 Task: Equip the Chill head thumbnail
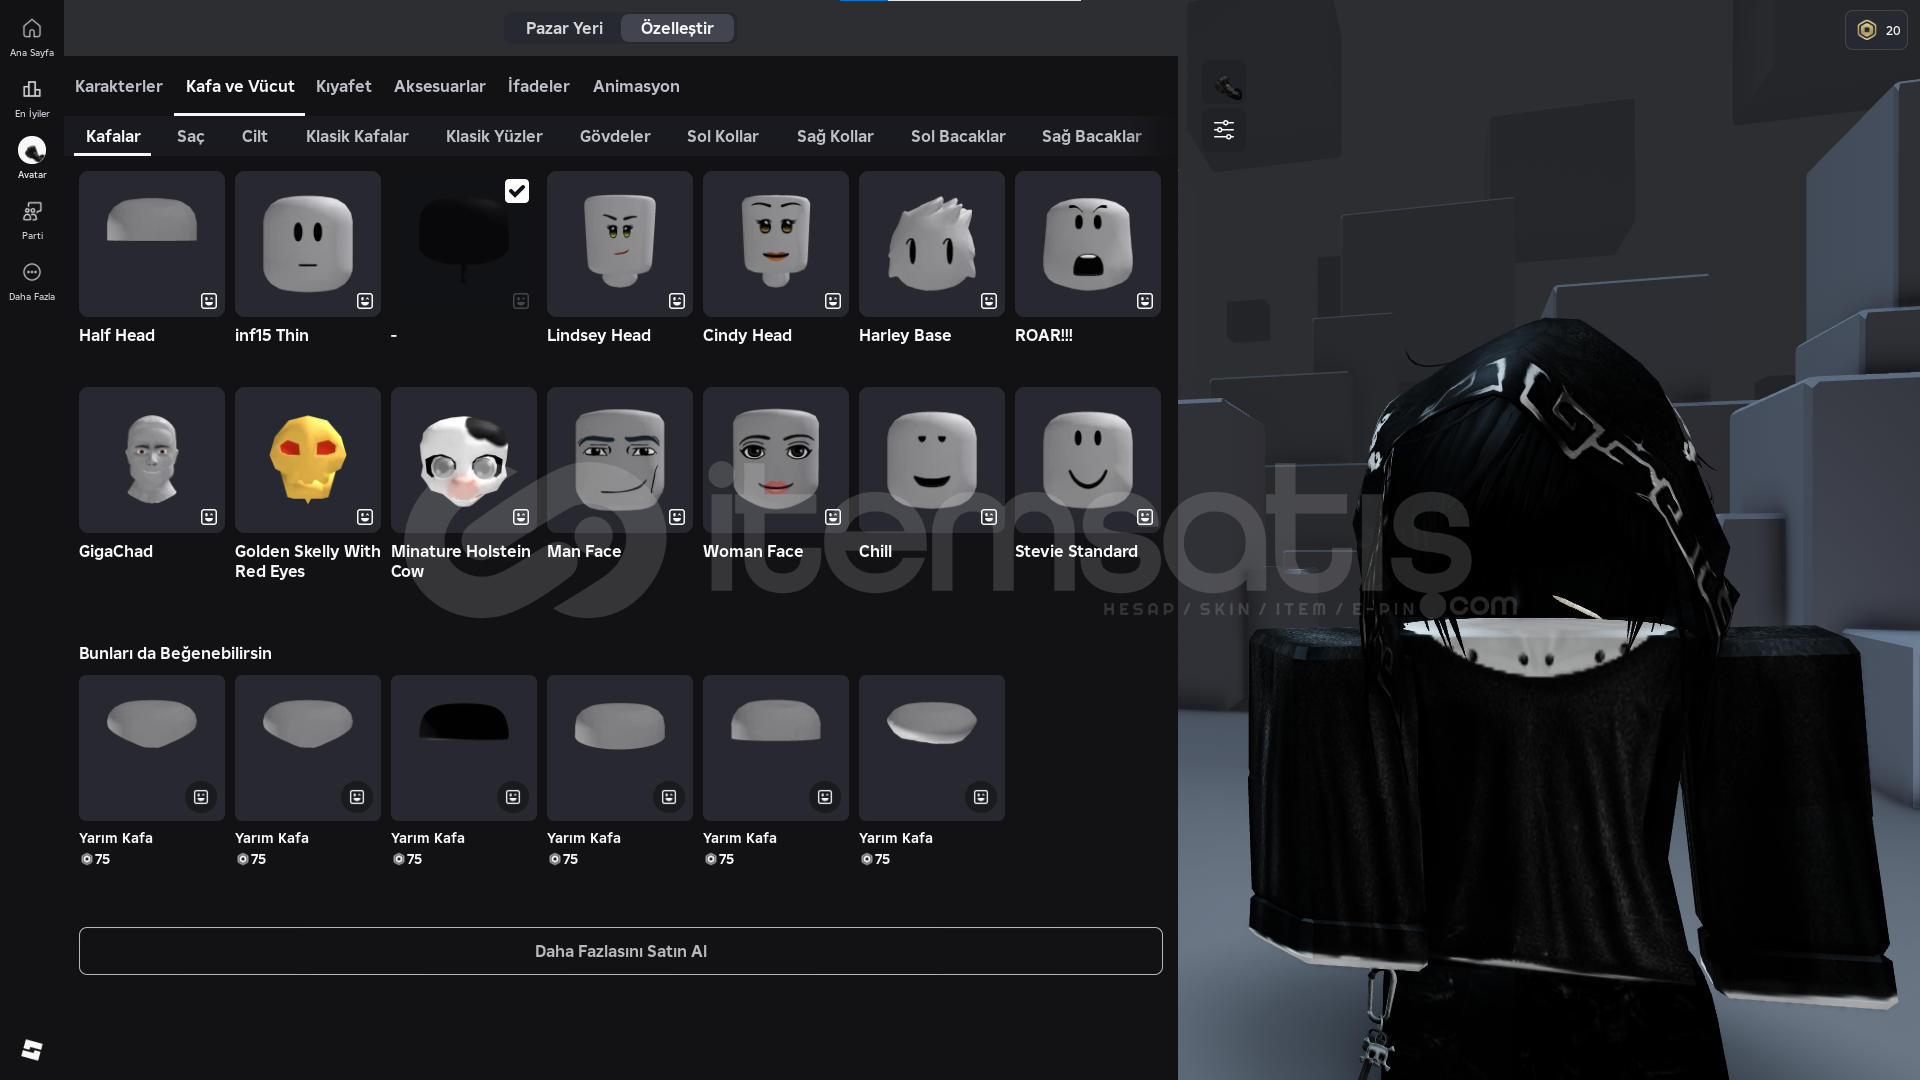(932, 460)
